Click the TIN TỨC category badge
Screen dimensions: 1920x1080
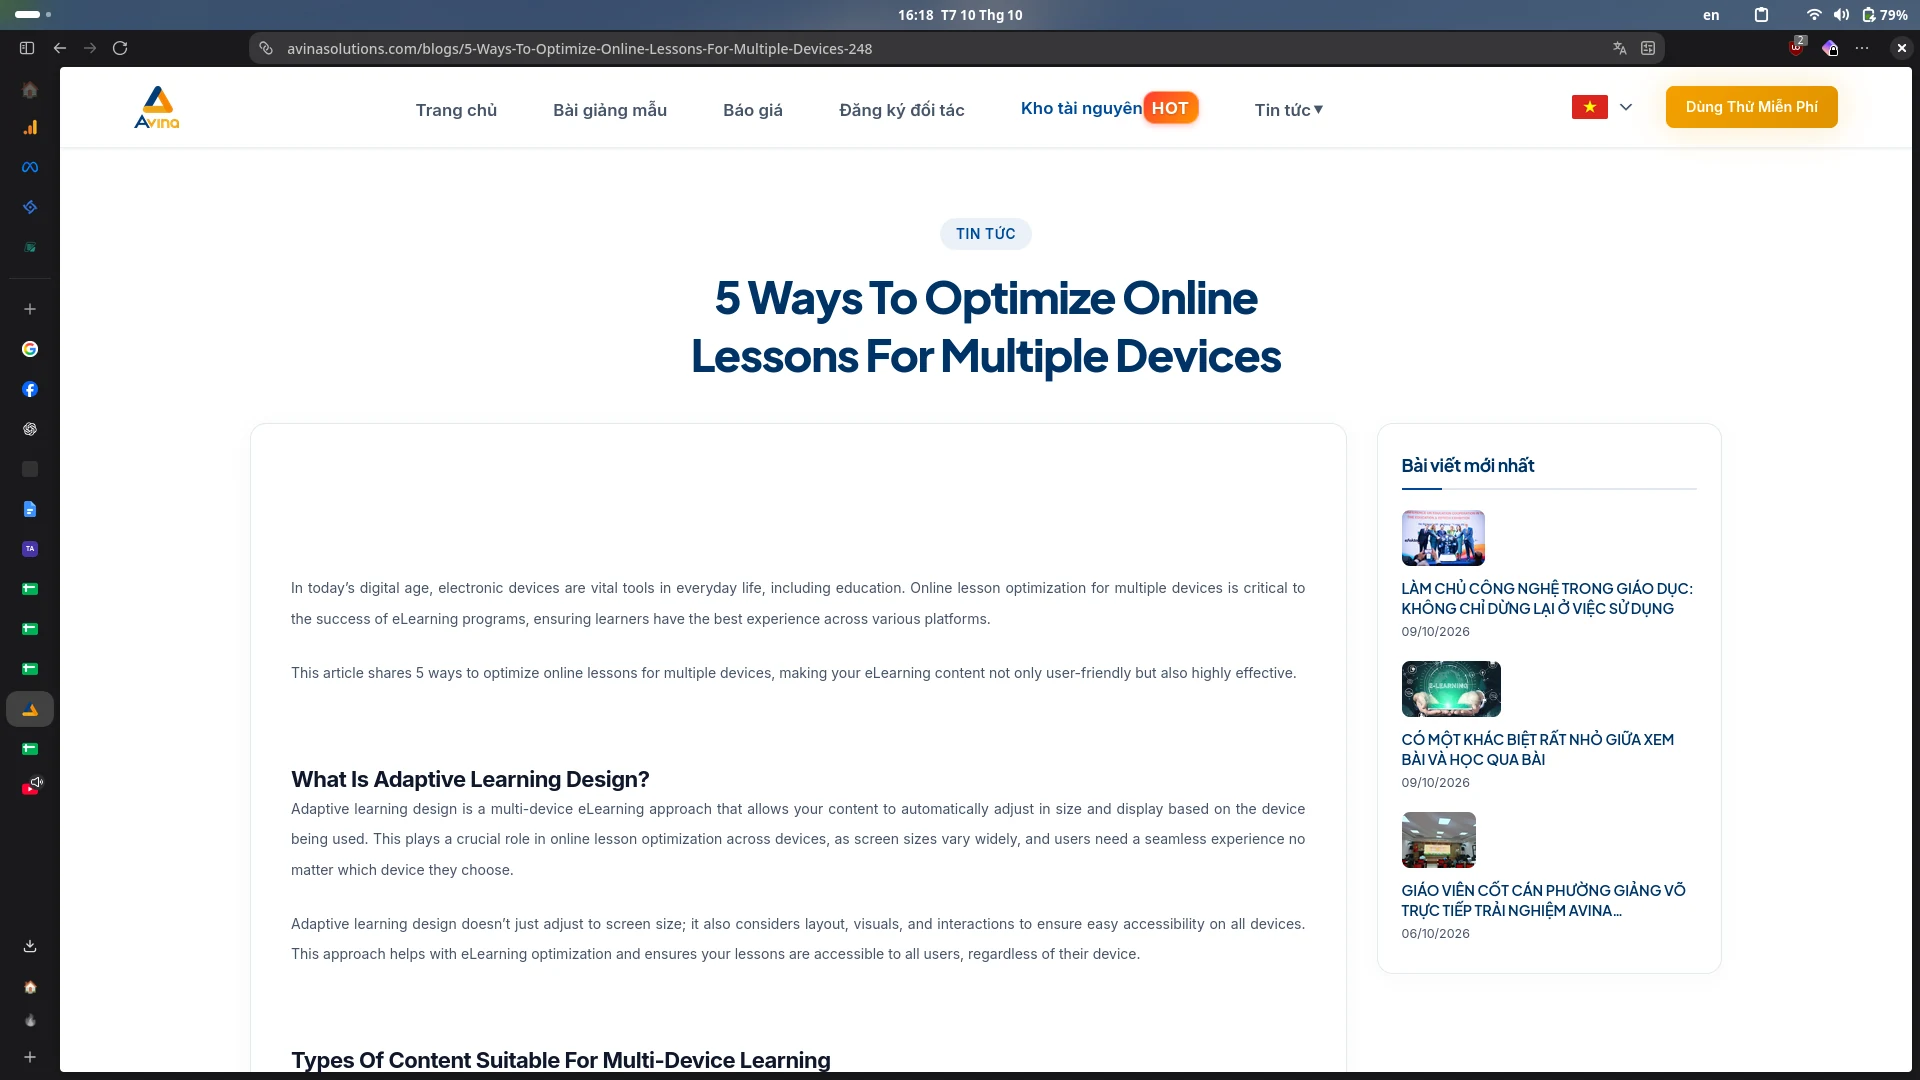tap(986, 234)
